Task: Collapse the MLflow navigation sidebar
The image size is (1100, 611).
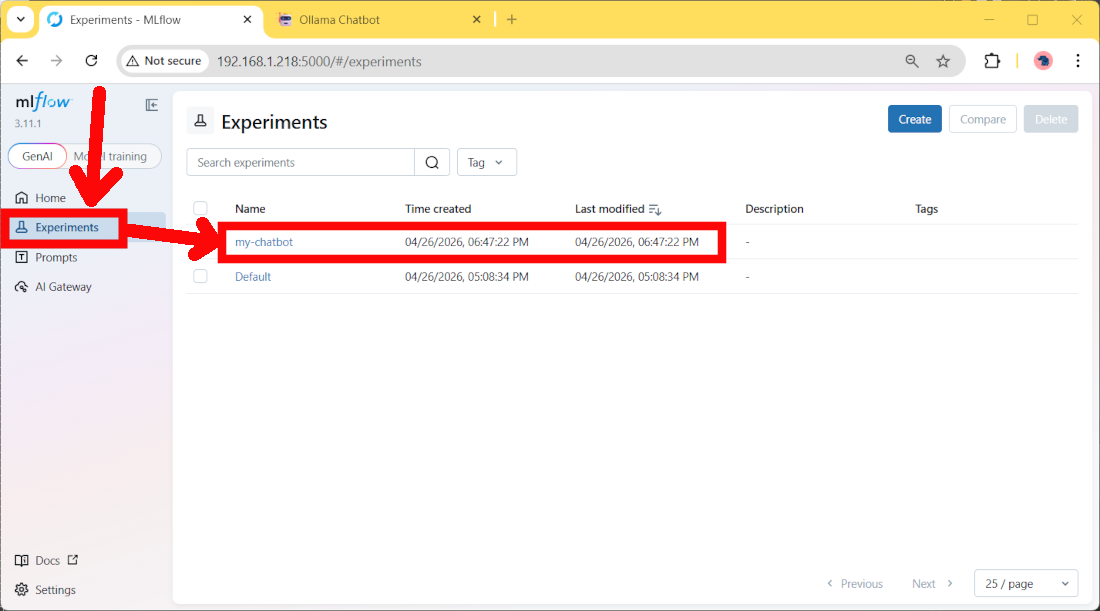Action: coord(151,104)
